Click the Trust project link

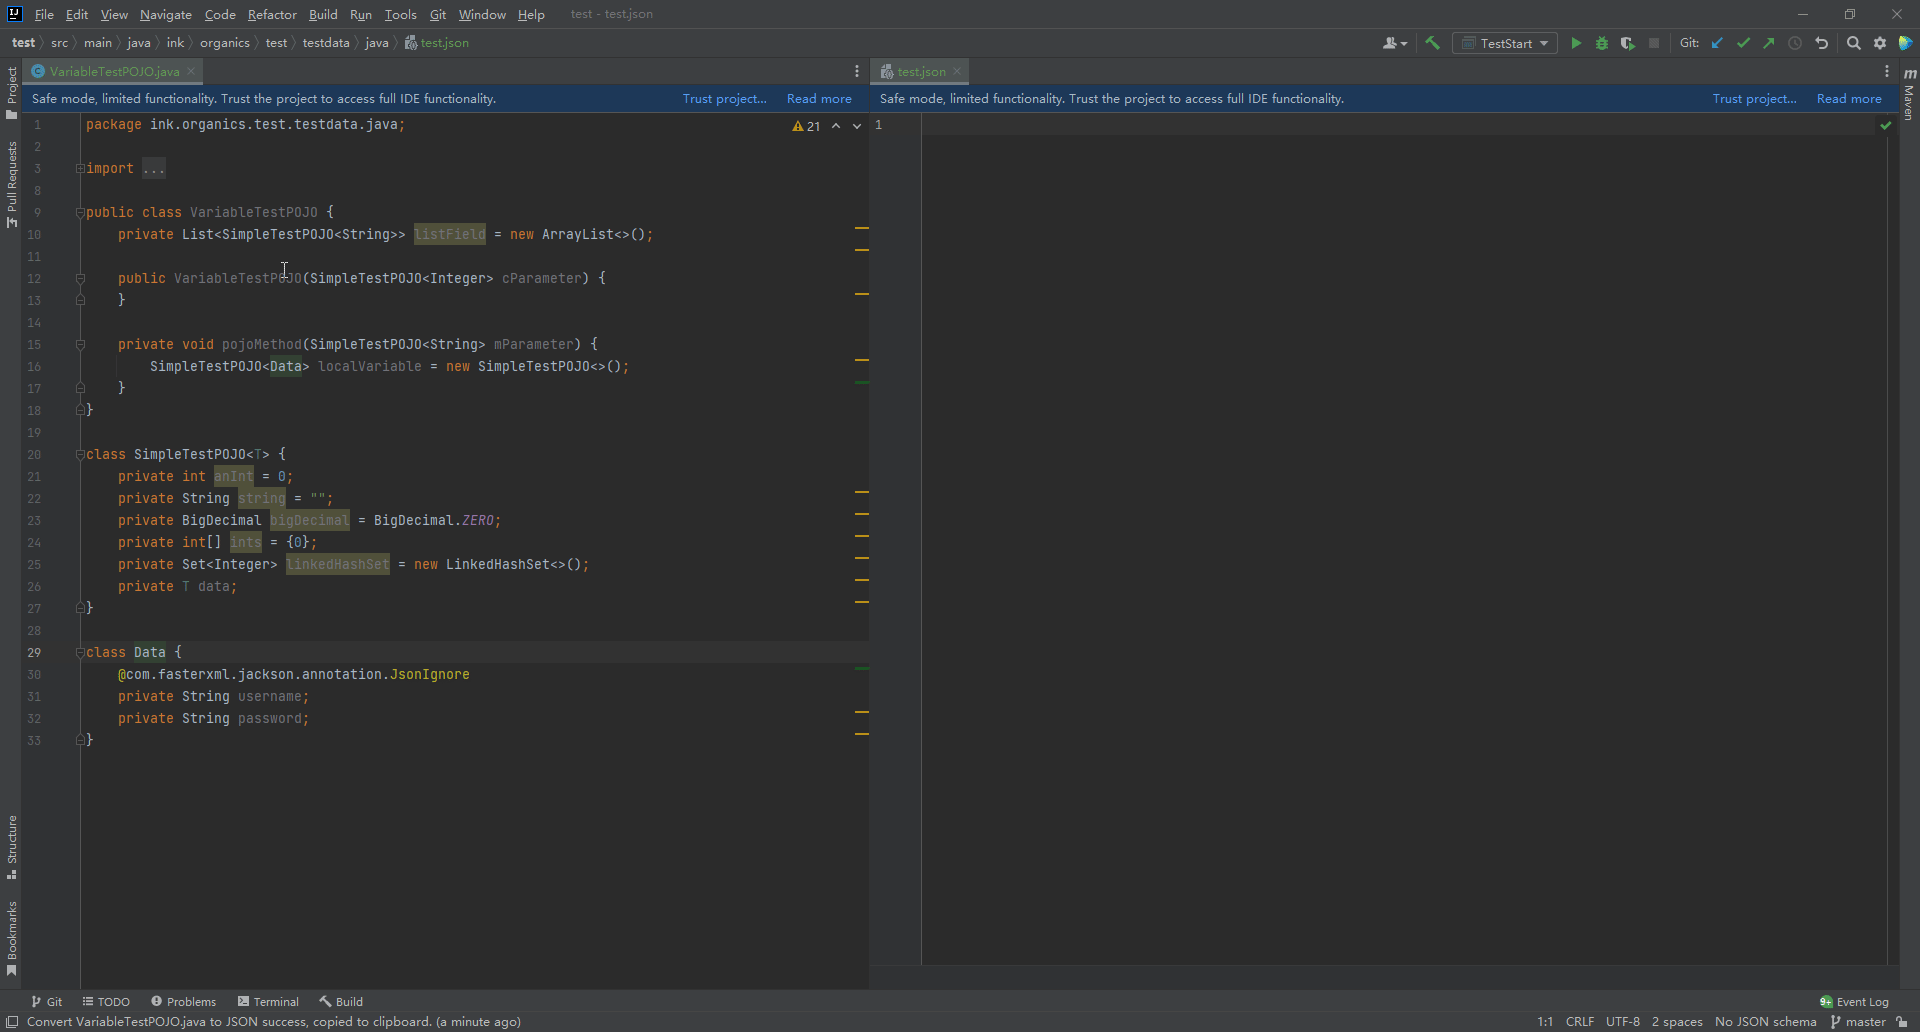[723, 98]
